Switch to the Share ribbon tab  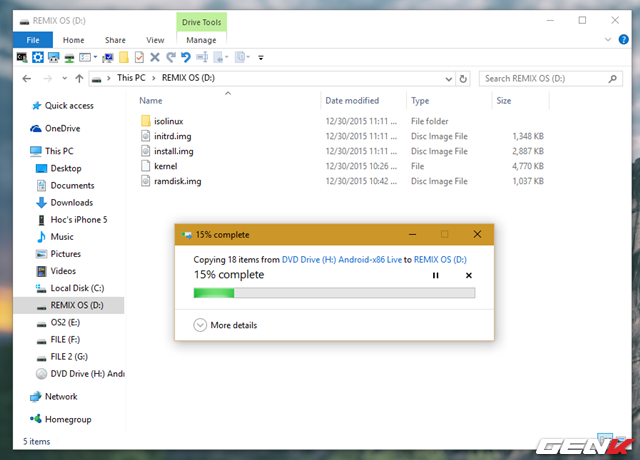click(115, 40)
